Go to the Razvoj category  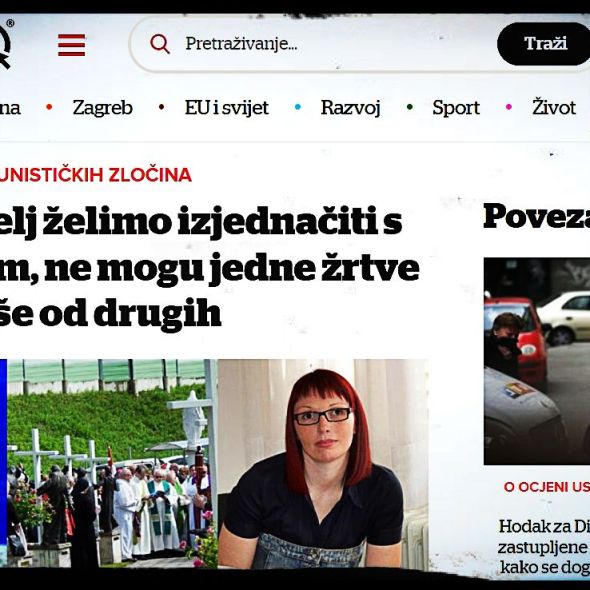pos(351,108)
